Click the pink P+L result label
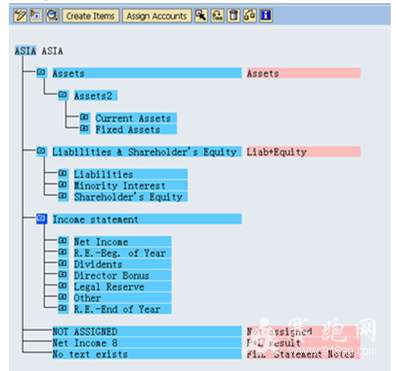 (x=303, y=343)
